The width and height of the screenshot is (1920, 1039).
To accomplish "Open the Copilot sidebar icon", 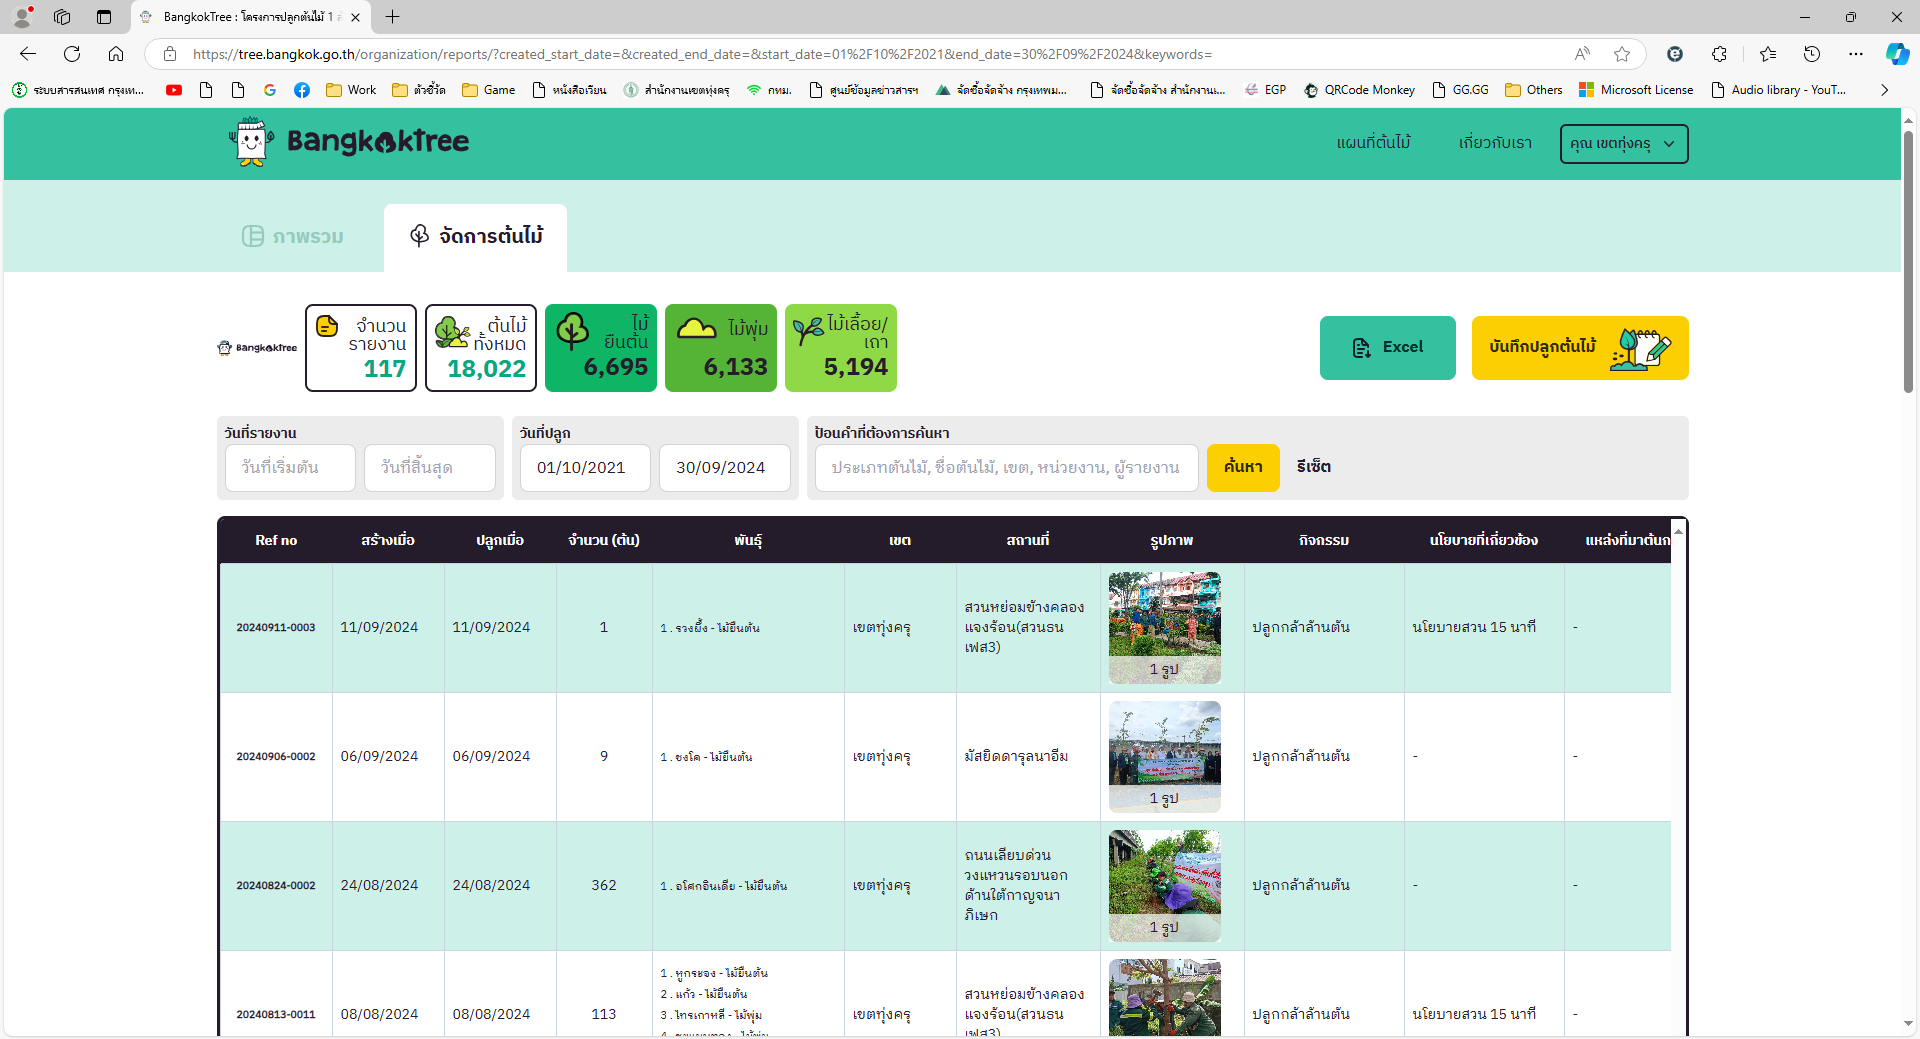I will [x=1896, y=54].
